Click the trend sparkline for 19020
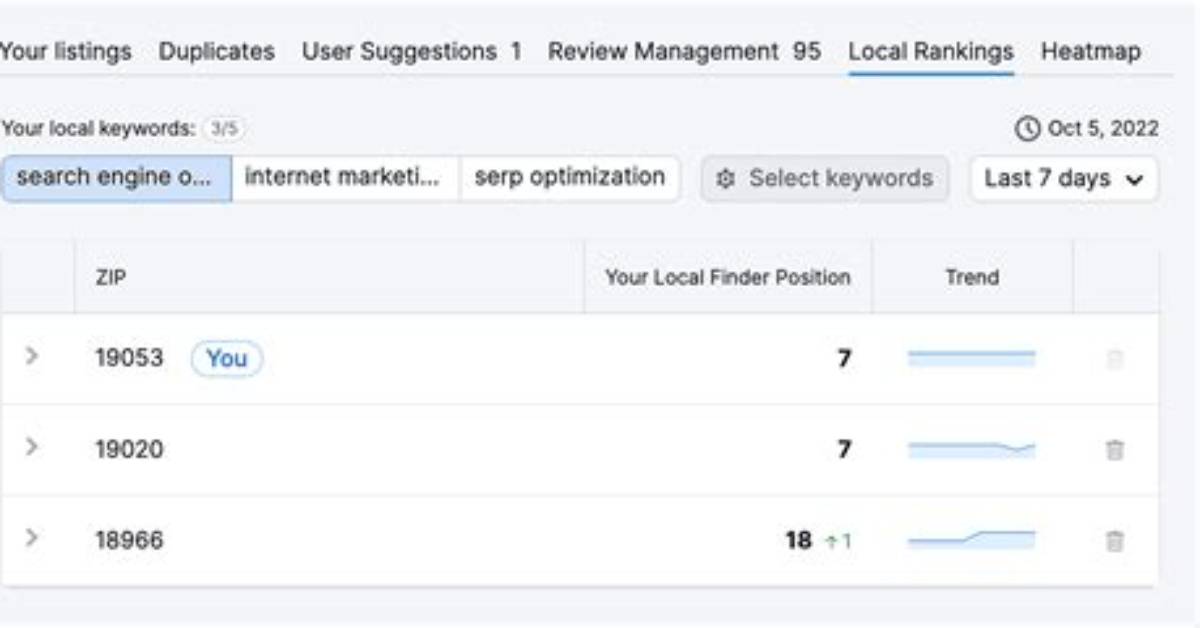This screenshot has width=1200, height=628. click(x=971, y=450)
